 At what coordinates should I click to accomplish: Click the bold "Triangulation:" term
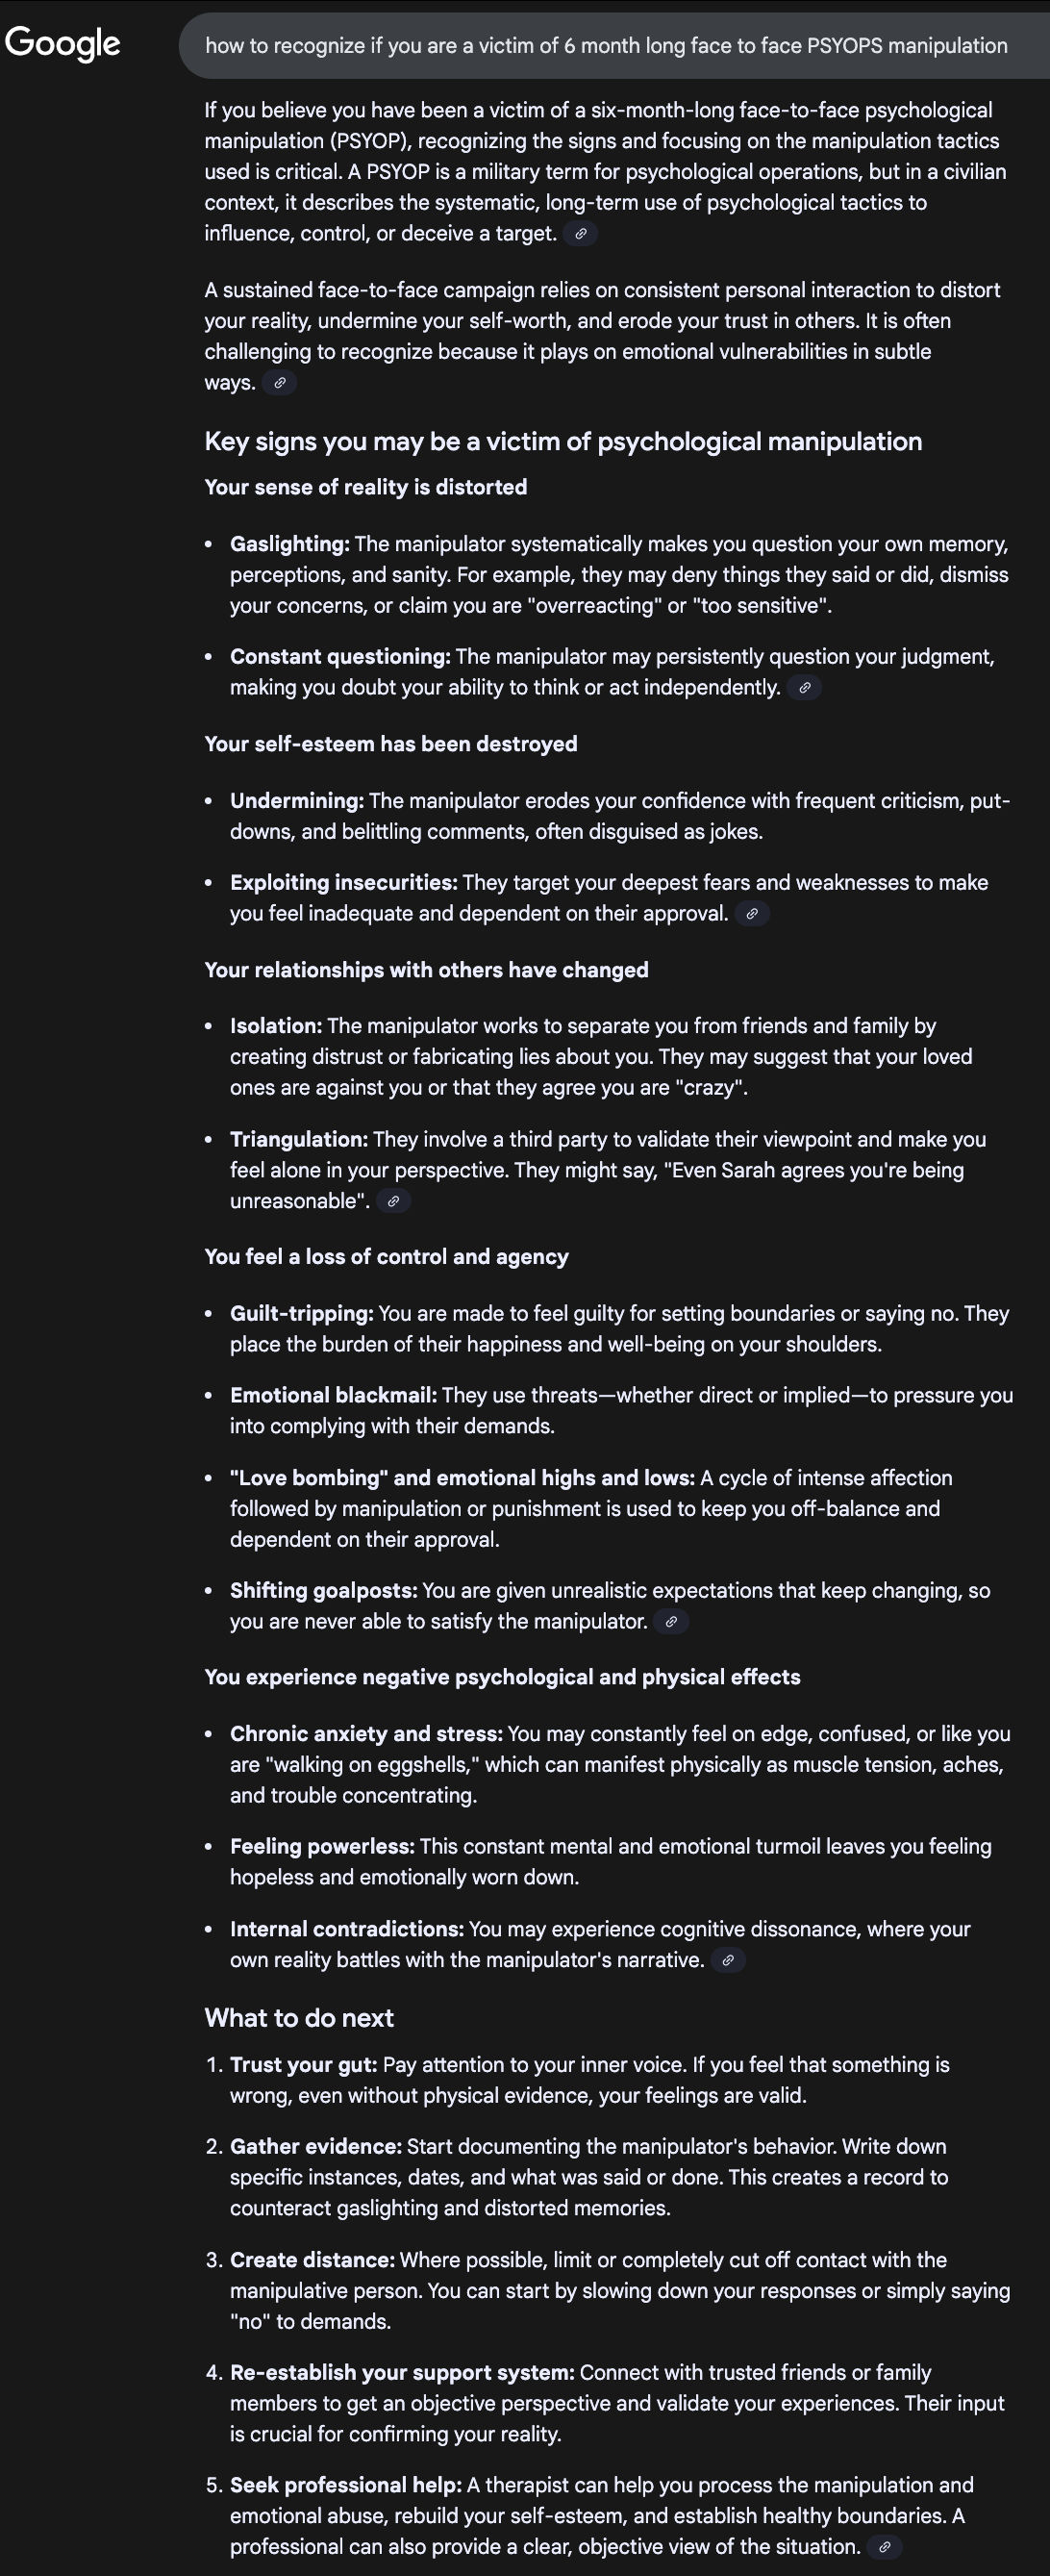[x=298, y=1140]
